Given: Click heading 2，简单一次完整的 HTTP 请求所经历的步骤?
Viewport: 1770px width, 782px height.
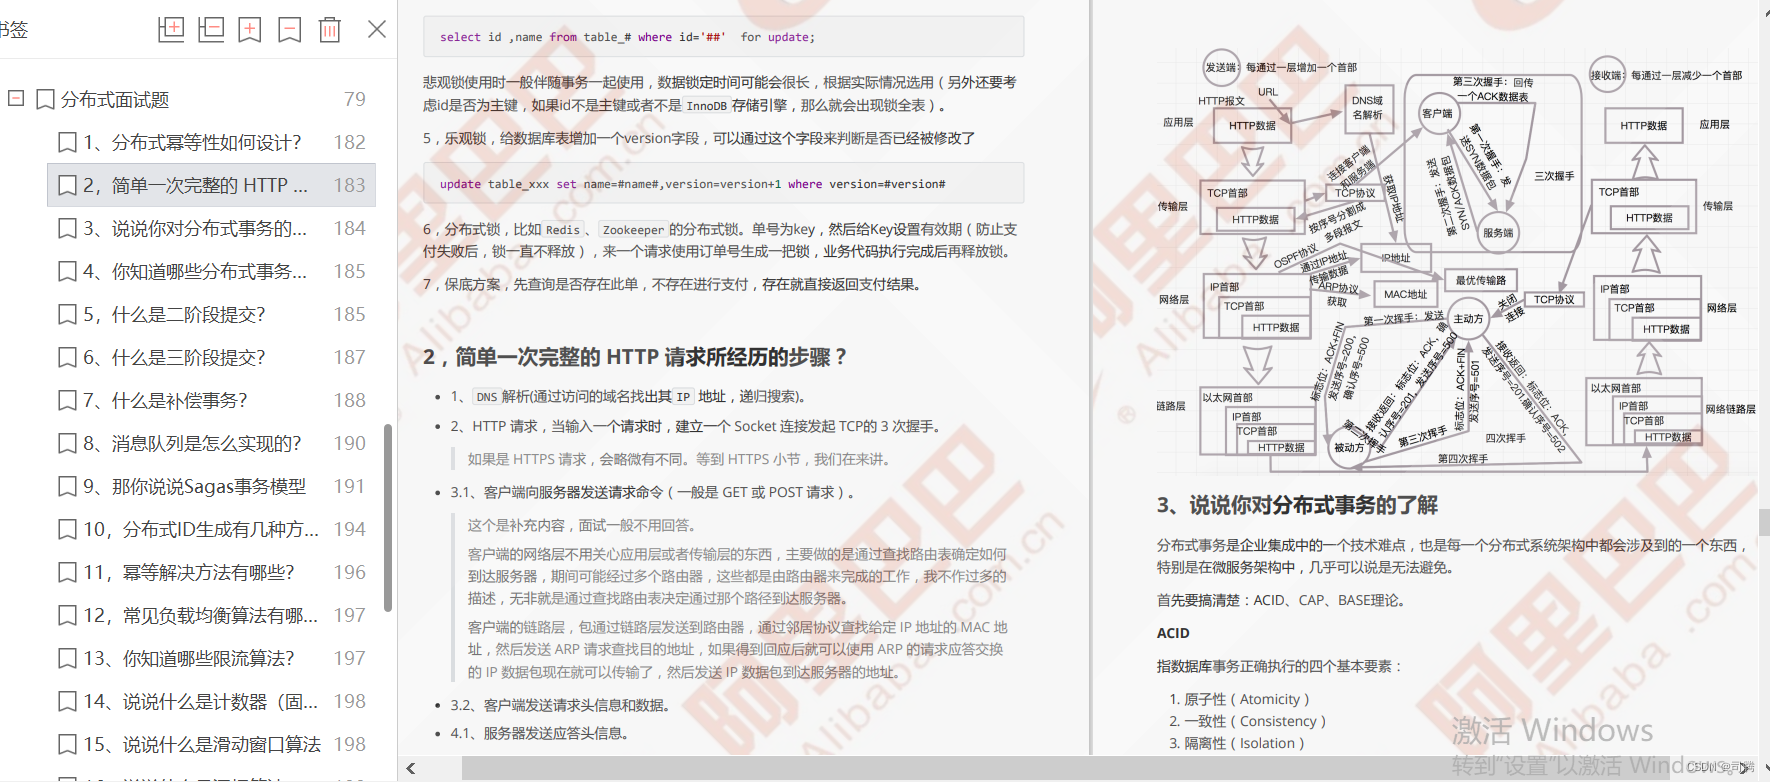Looking at the screenshot, I should tap(635, 357).
